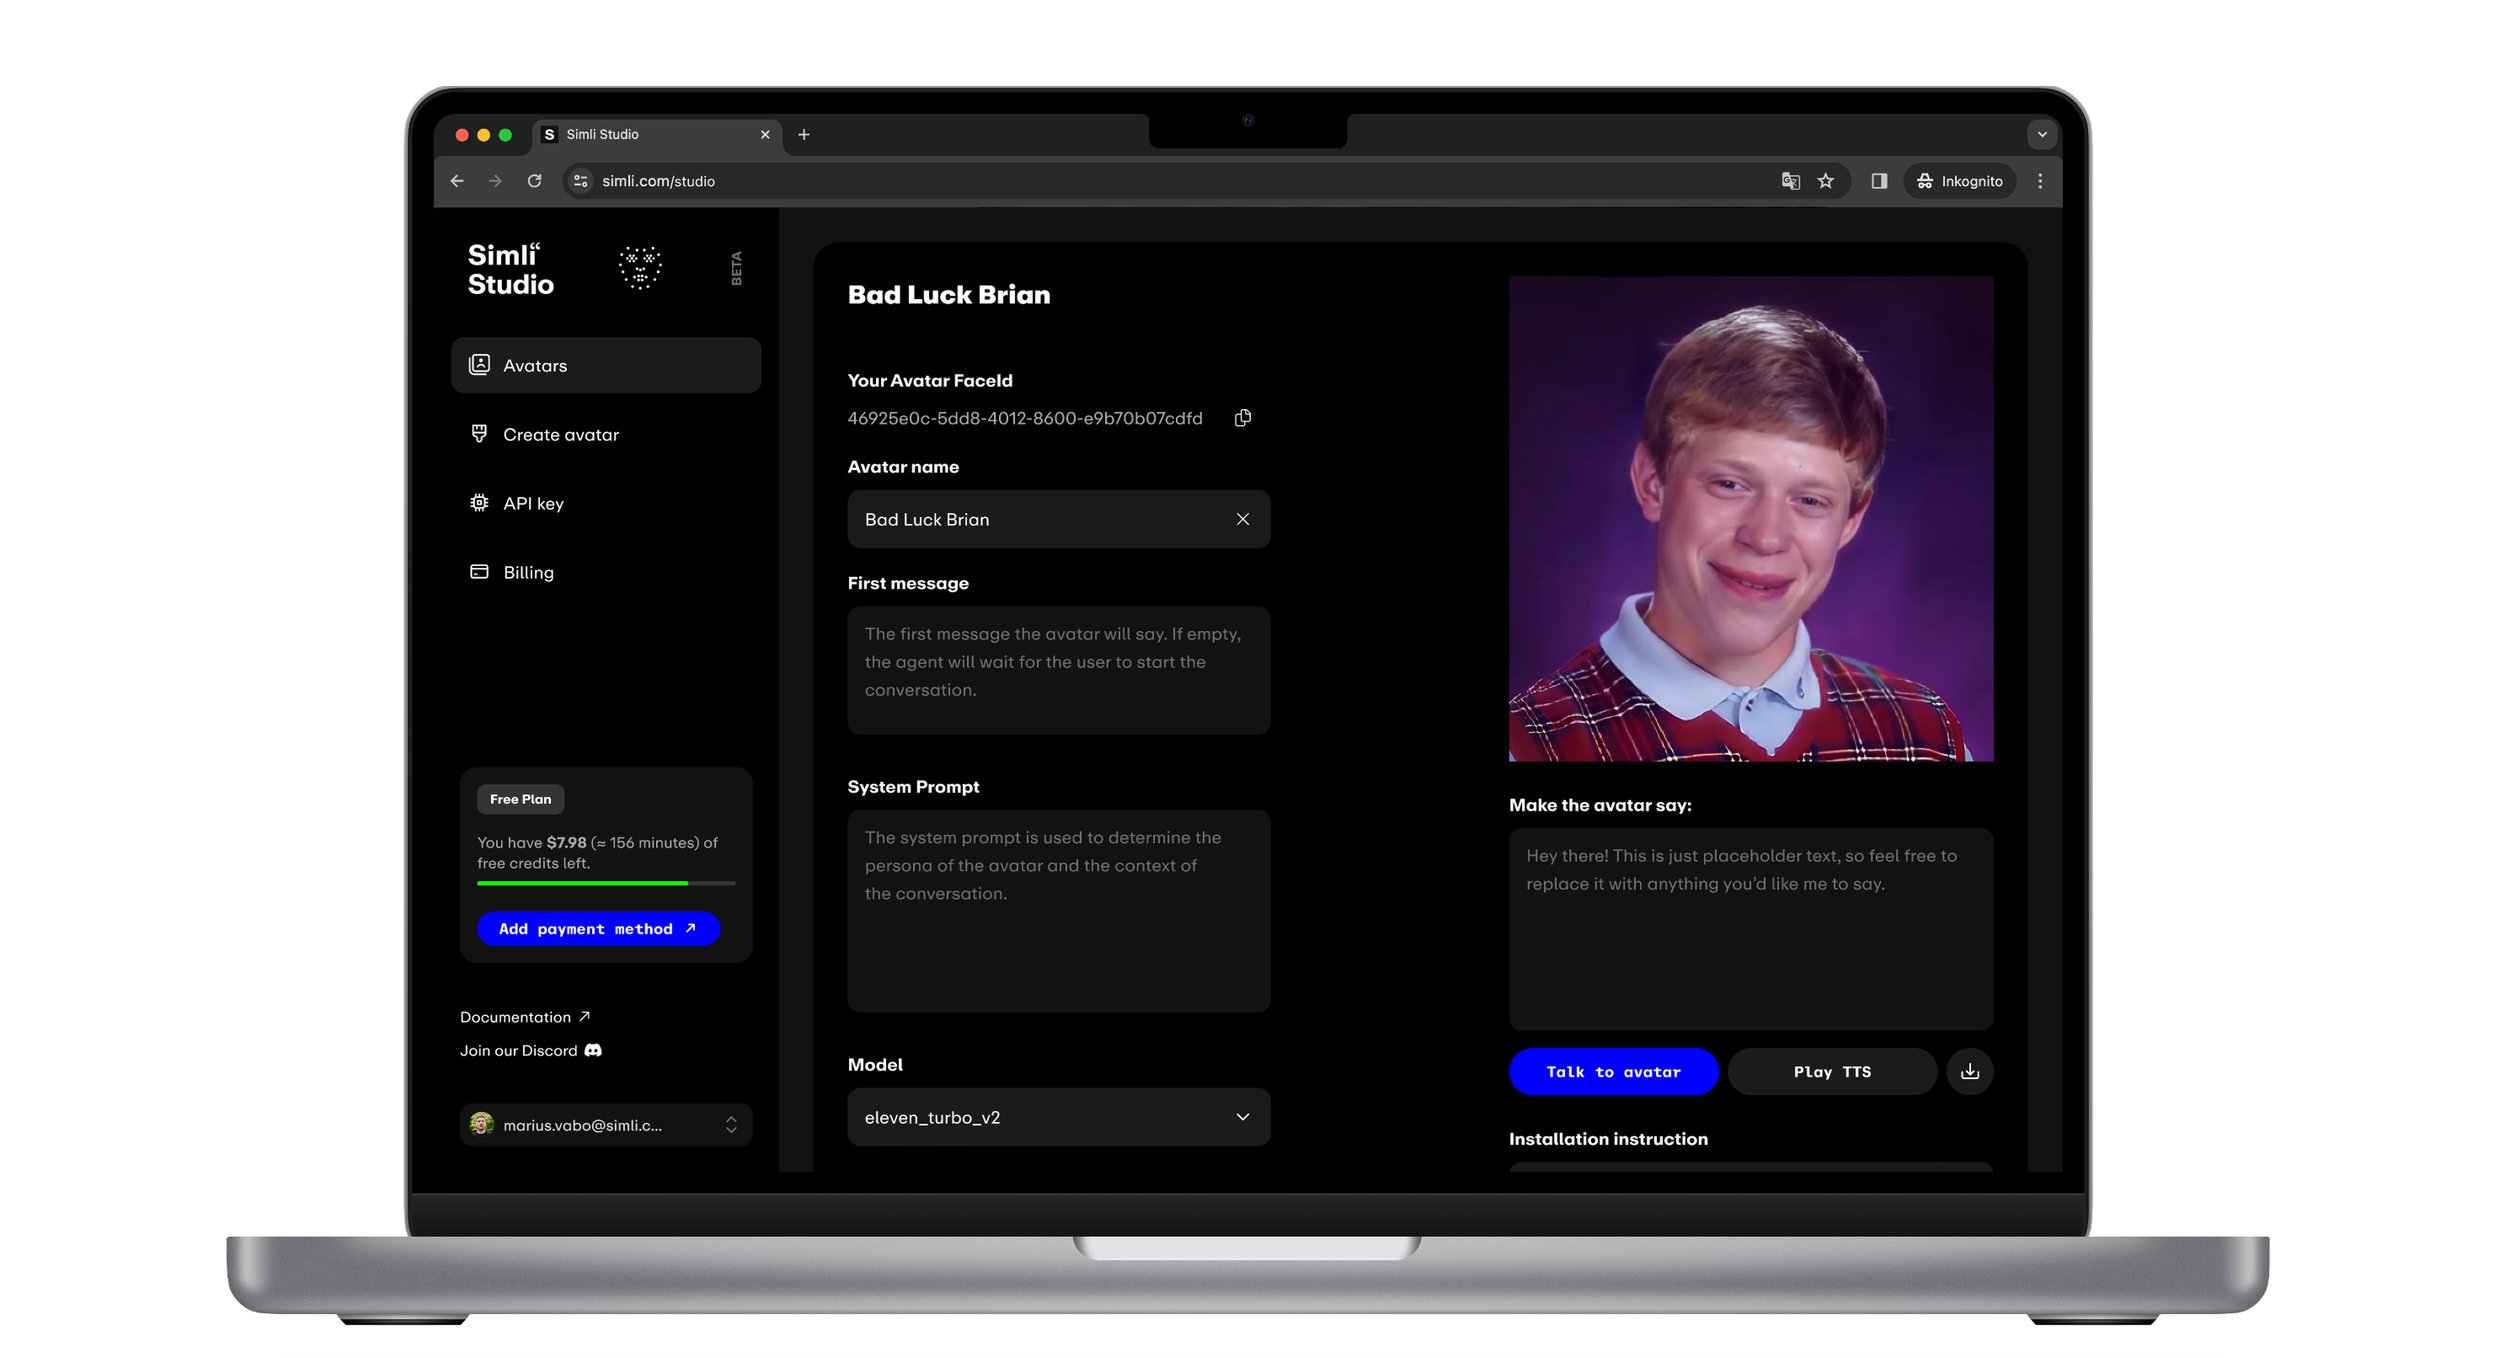The height and width of the screenshot is (1358, 2500).
Task: Click Add payment method button
Action: coord(598,929)
